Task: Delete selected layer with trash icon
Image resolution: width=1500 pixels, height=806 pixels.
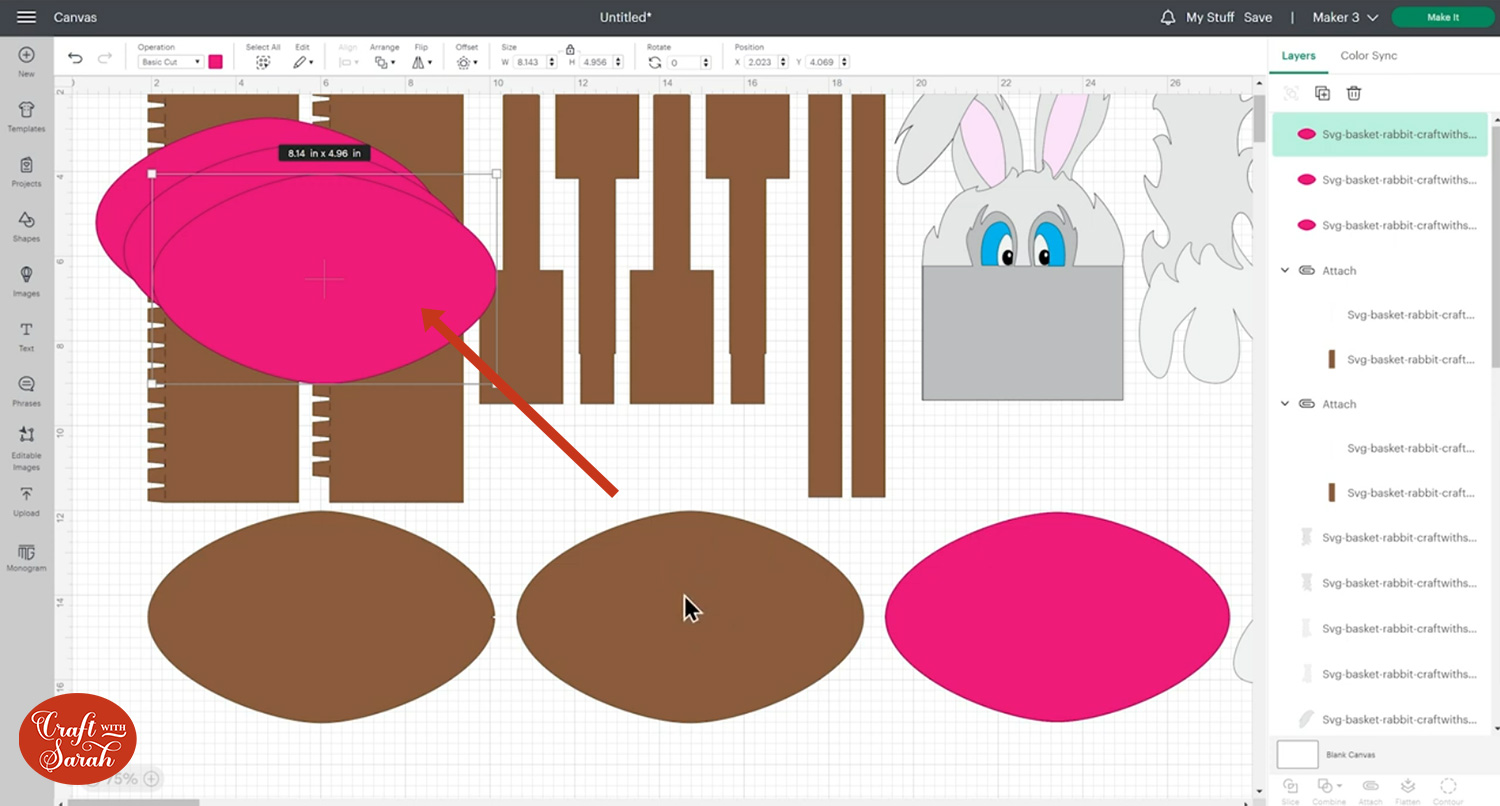Action: [1354, 93]
